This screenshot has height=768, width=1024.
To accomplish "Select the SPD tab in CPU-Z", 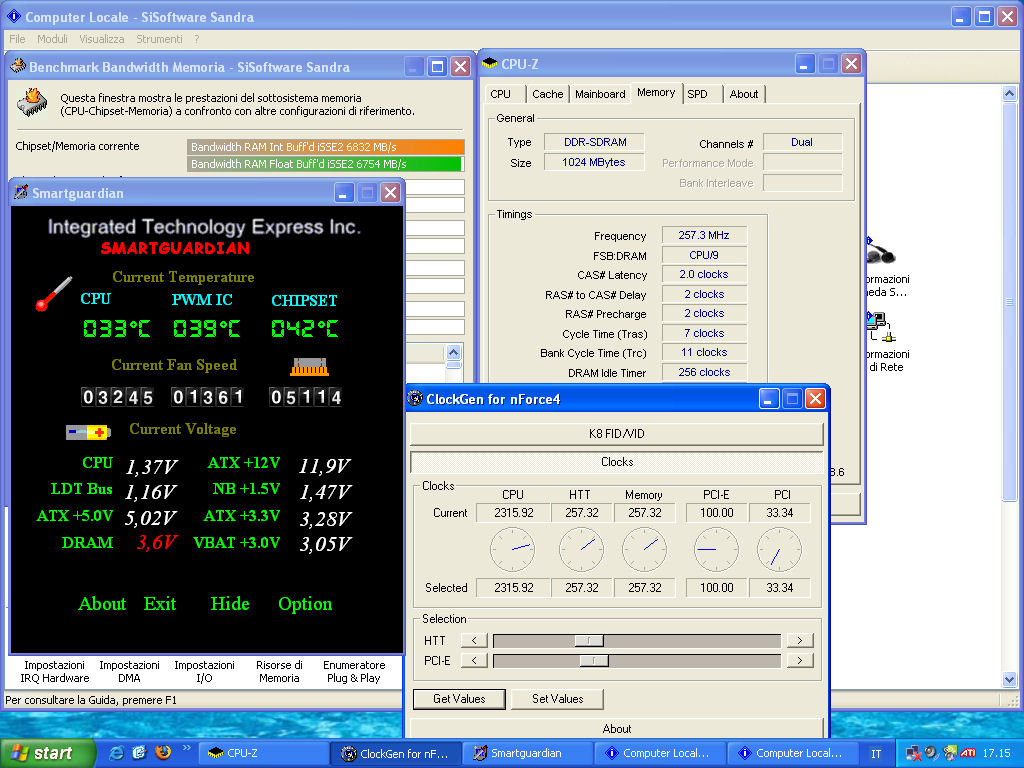I will tap(697, 94).
